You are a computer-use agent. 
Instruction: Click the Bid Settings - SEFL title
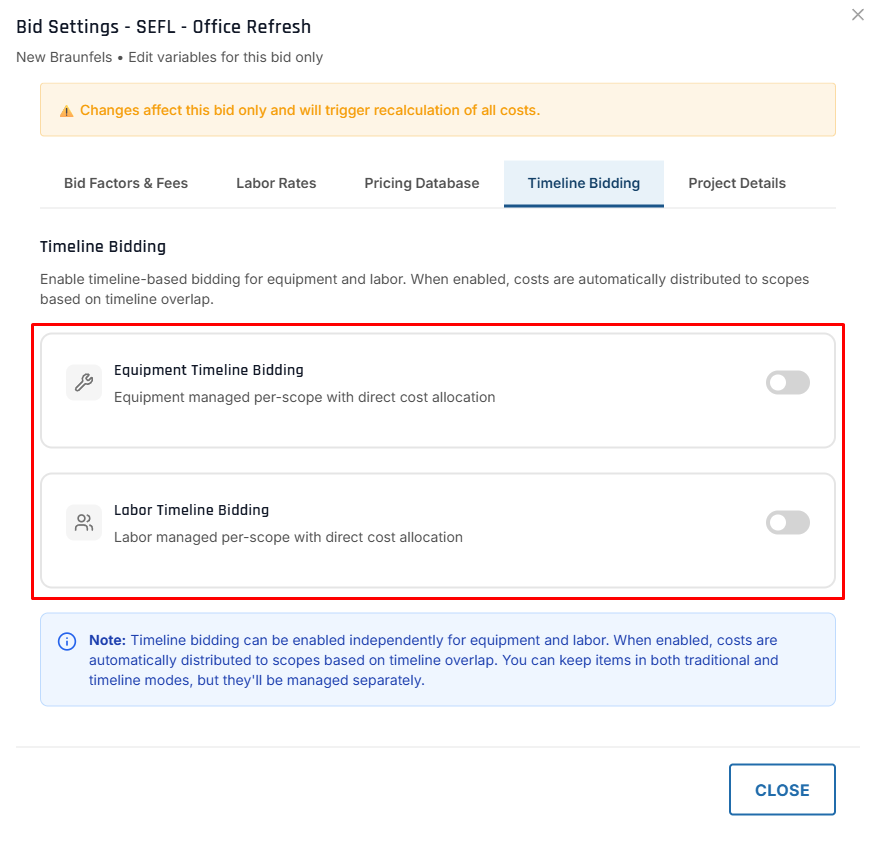click(x=164, y=27)
